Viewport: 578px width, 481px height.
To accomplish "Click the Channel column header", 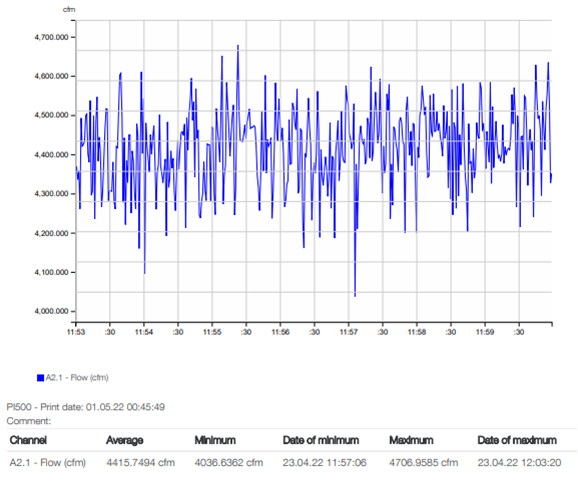I will tap(28, 440).
